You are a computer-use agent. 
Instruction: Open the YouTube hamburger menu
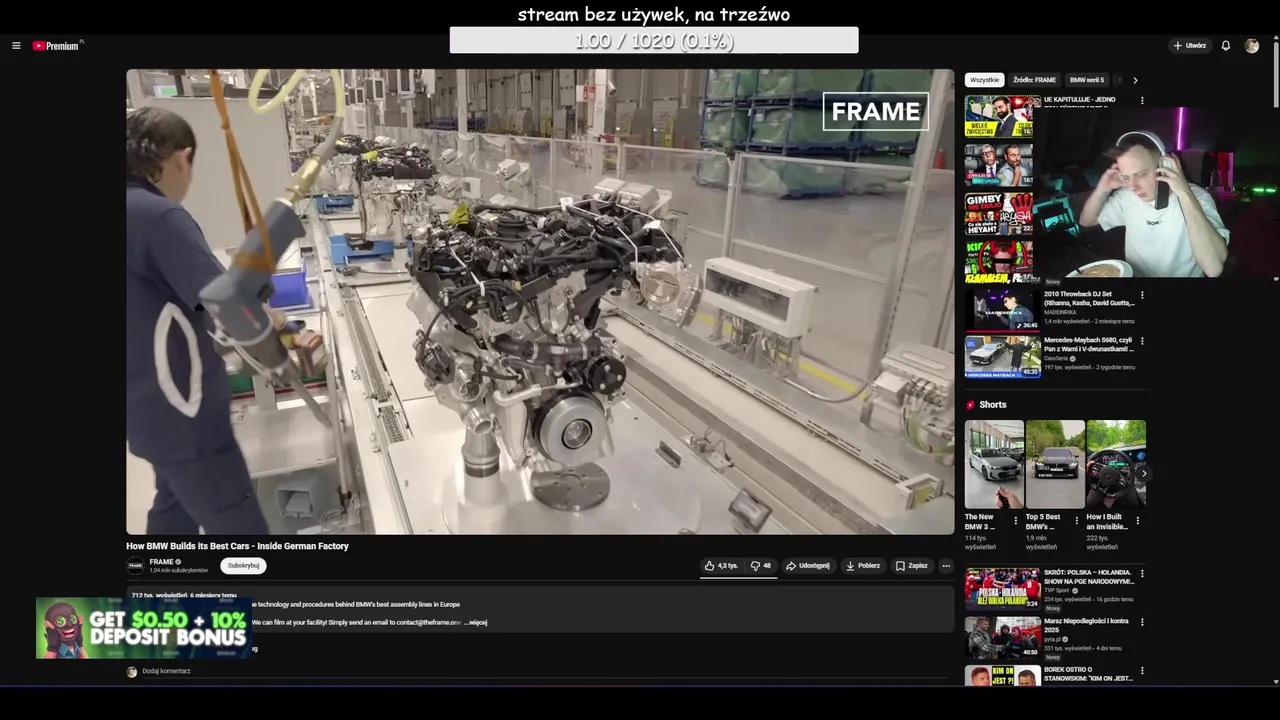(16, 46)
